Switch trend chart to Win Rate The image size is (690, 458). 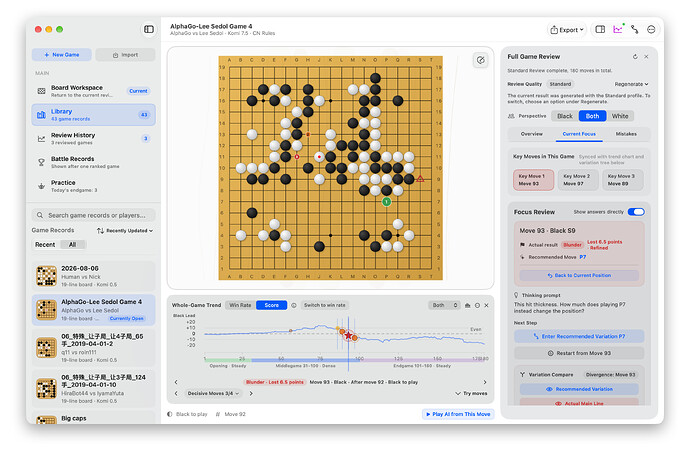click(240, 305)
